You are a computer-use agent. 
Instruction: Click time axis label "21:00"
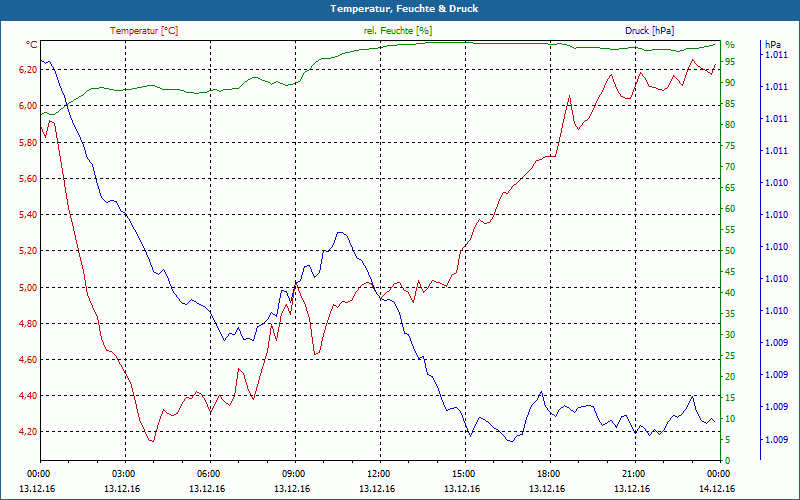(632, 474)
